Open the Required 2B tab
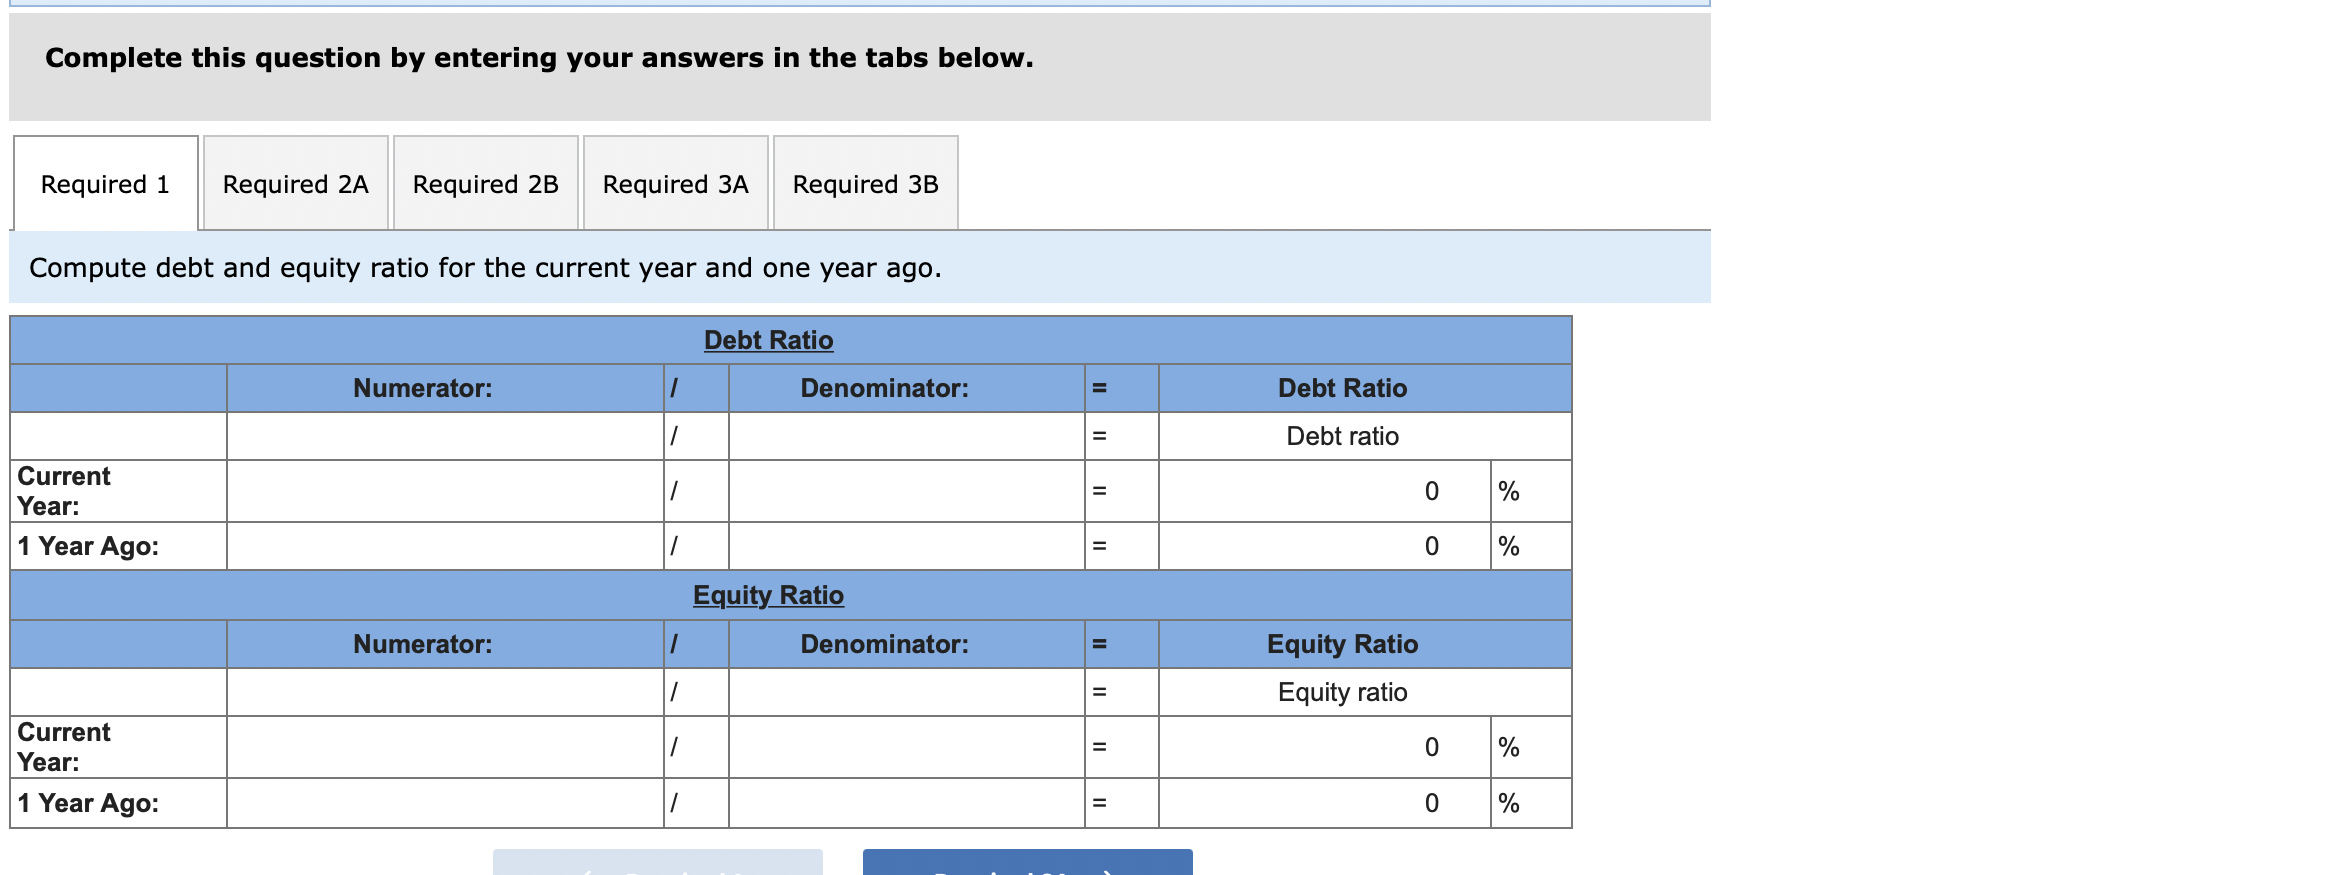The image size is (2342, 875). [x=485, y=184]
